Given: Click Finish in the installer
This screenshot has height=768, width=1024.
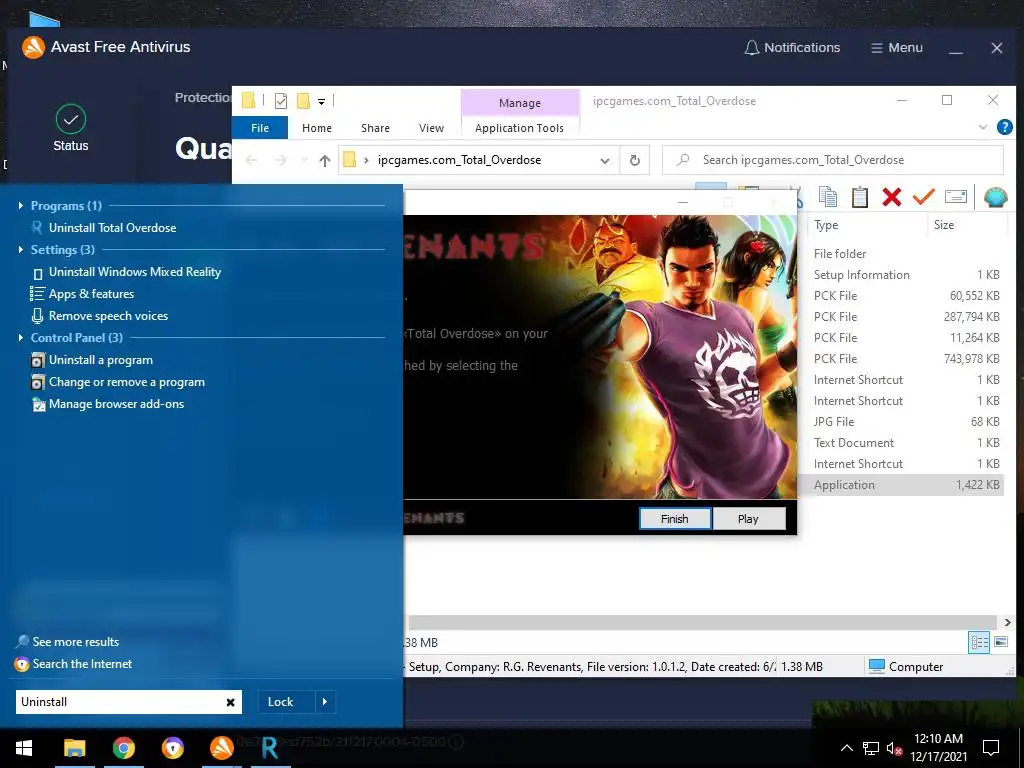Looking at the screenshot, I should (675, 519).
